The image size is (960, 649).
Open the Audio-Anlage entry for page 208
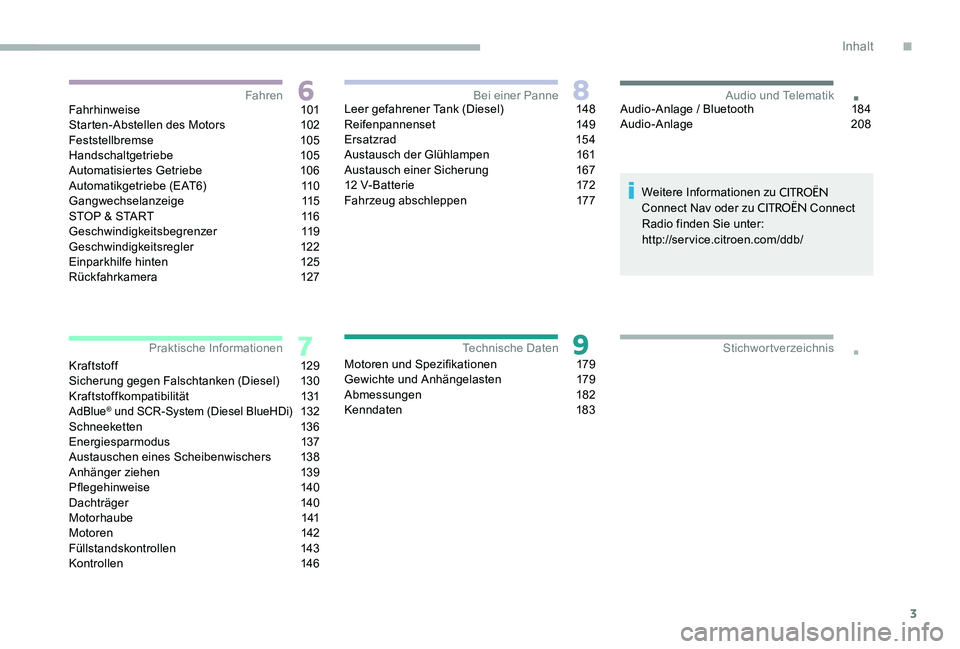tap(745, 124)
